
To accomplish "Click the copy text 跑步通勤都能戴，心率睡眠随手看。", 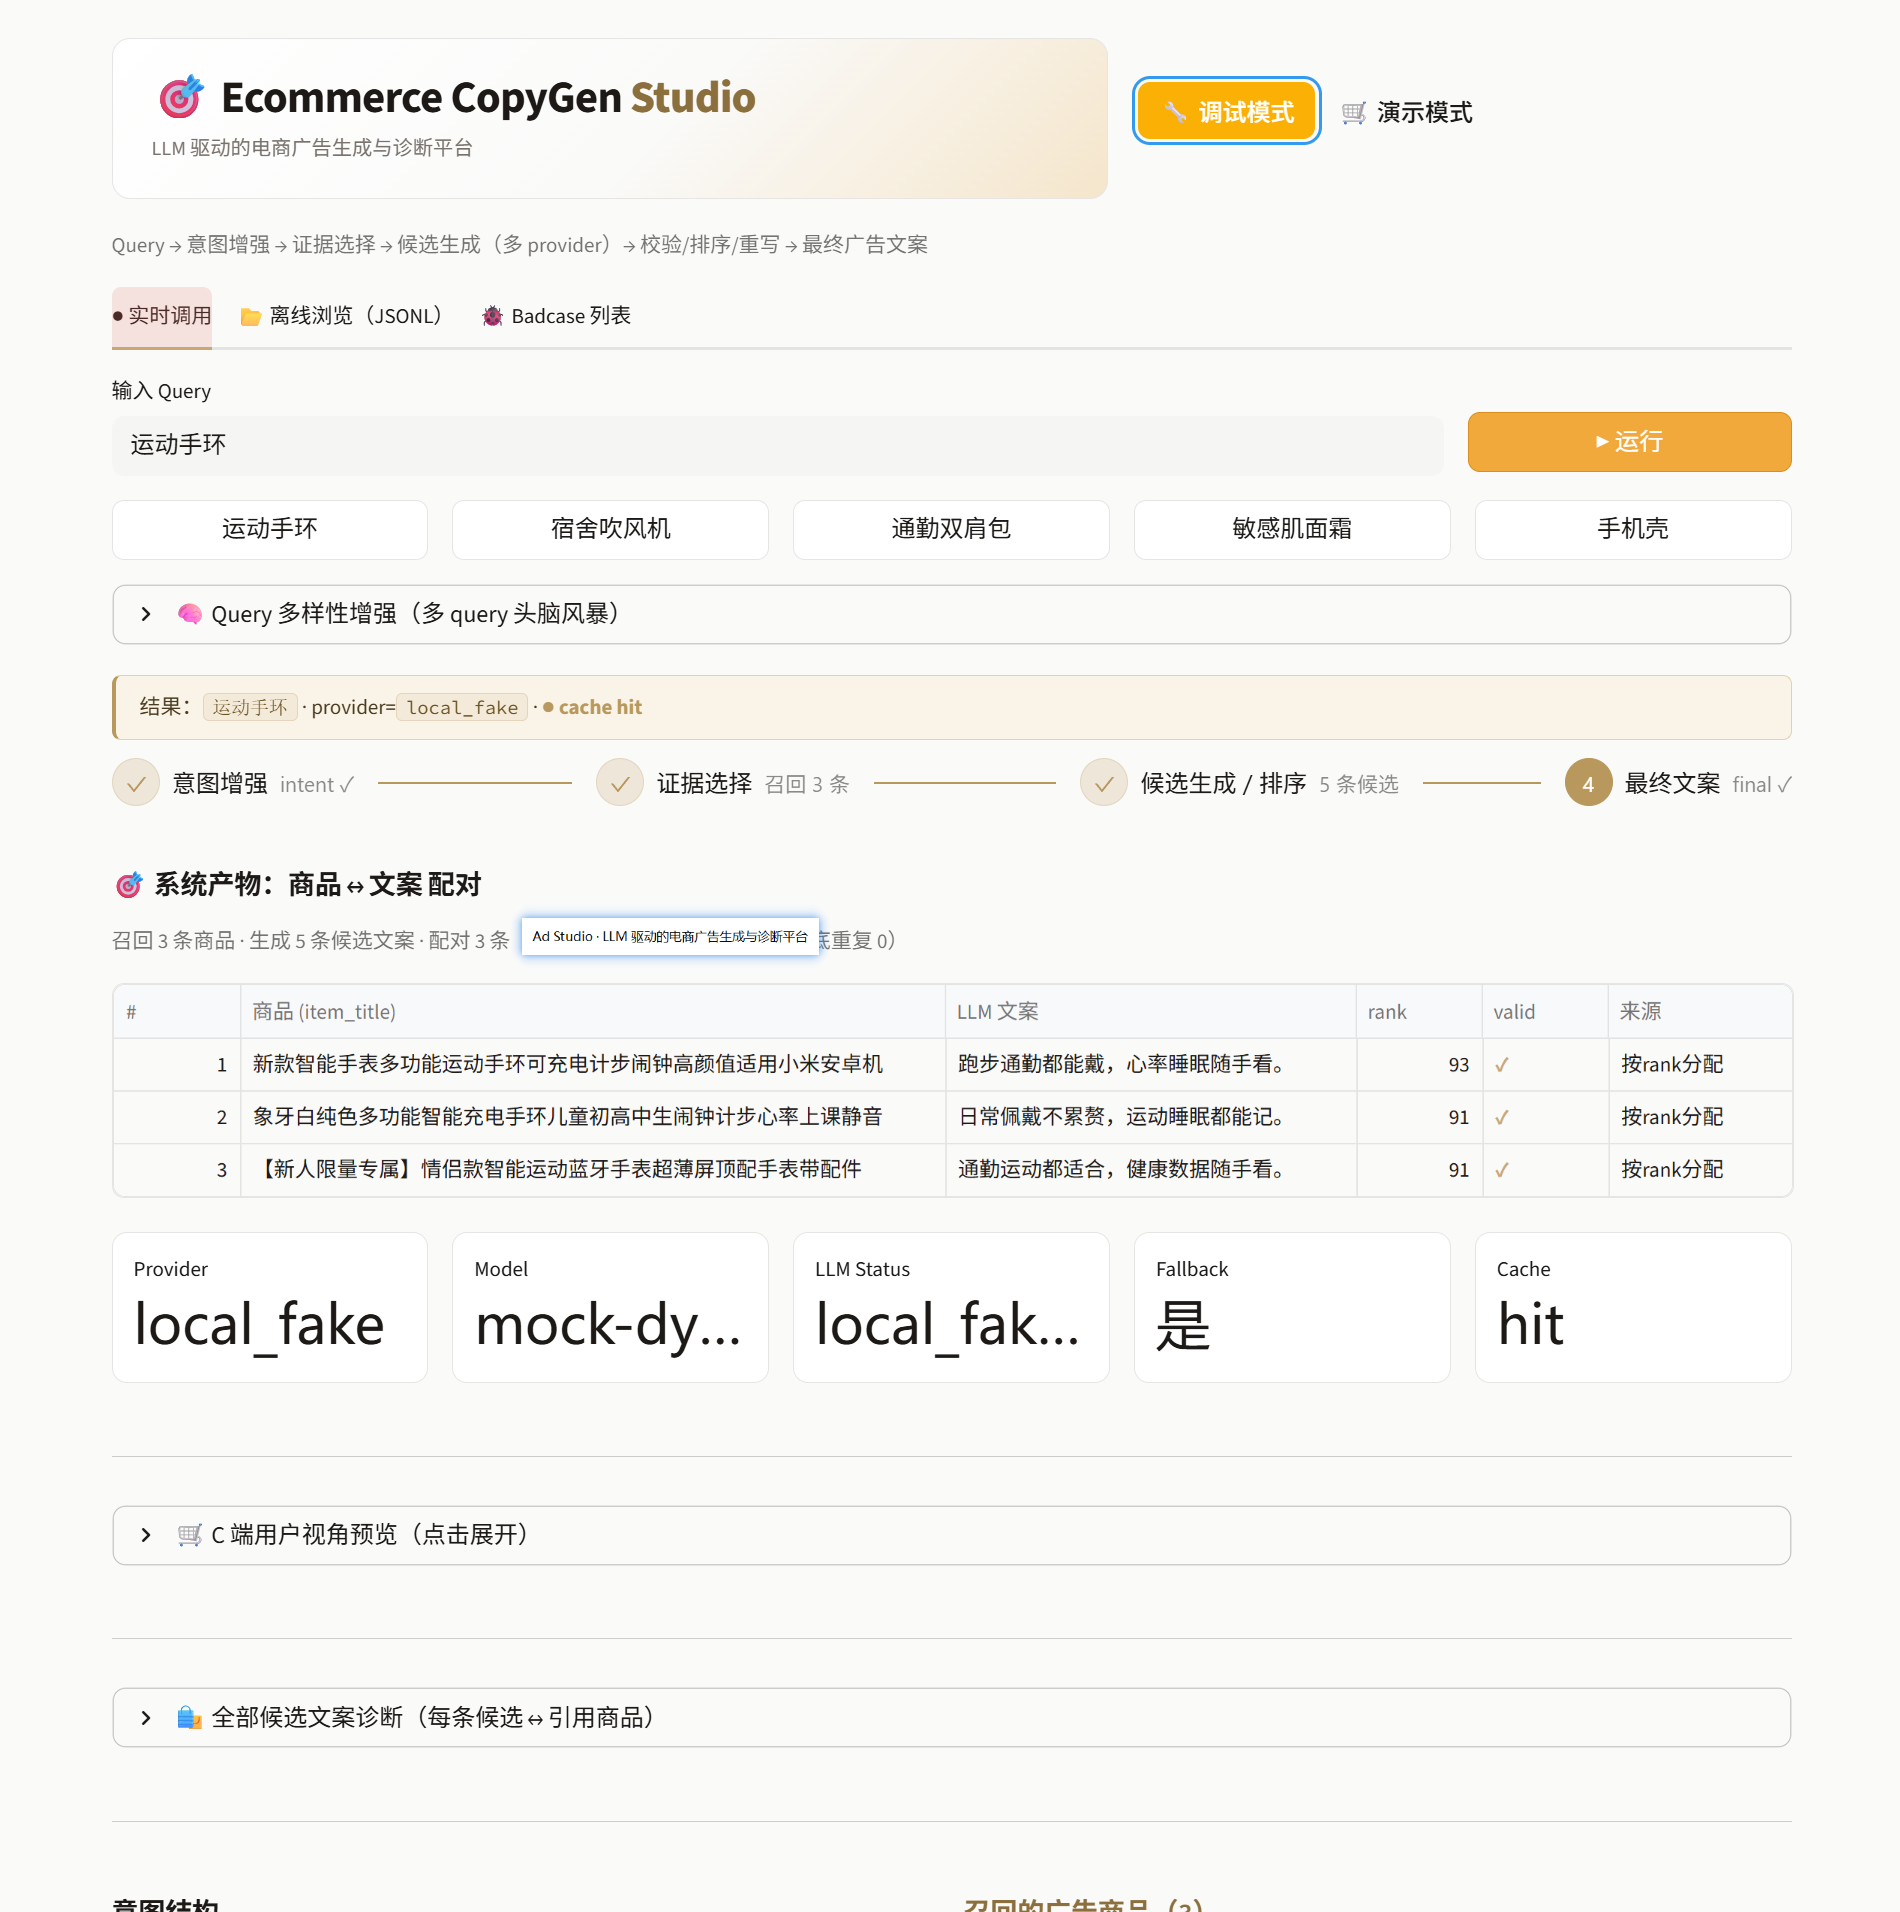I will pos(1121,1064).
